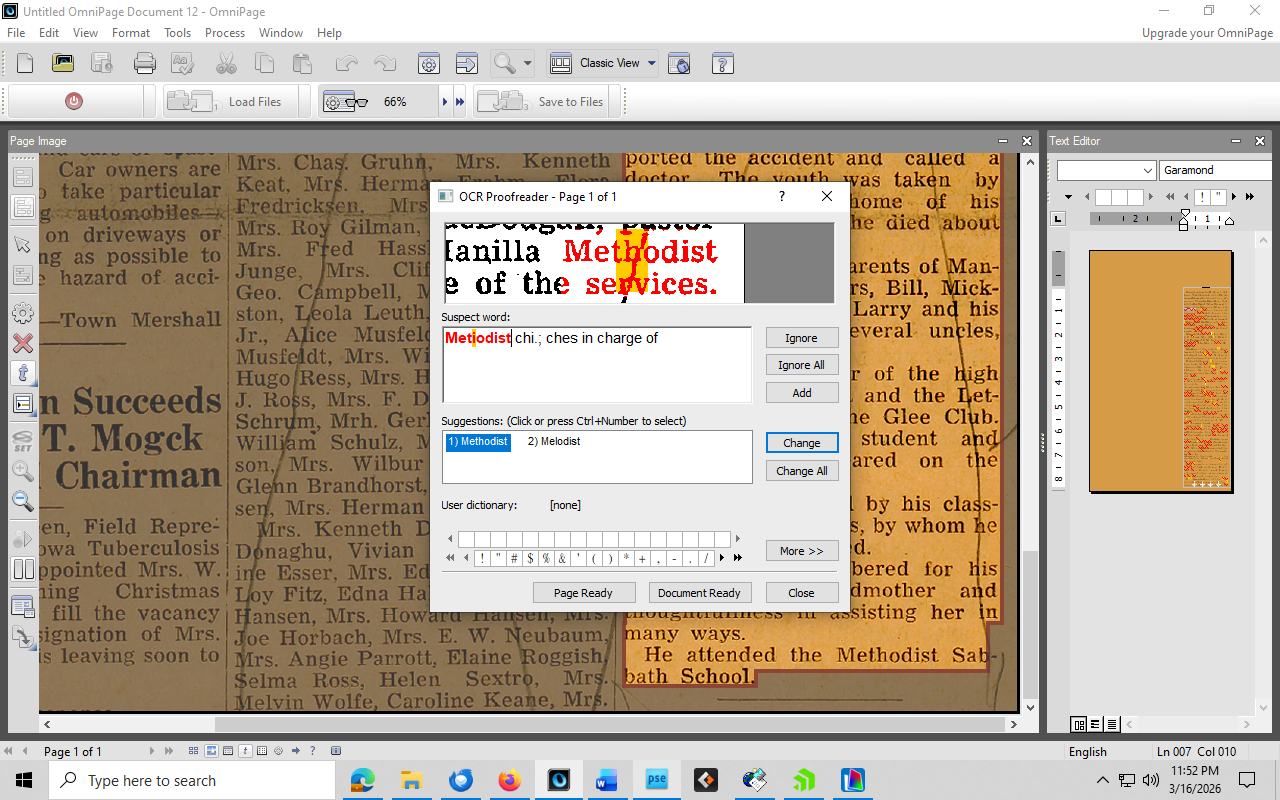The image size is (1280, 800).
Task: Click the Ignore All button
Action: click(801, 365)
